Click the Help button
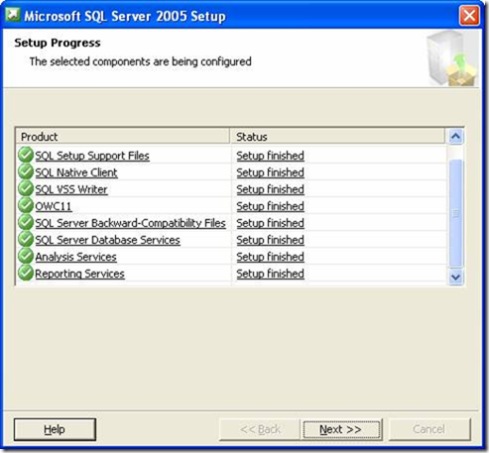The width and height of the screenshot is (489, 453). point(55,429)
